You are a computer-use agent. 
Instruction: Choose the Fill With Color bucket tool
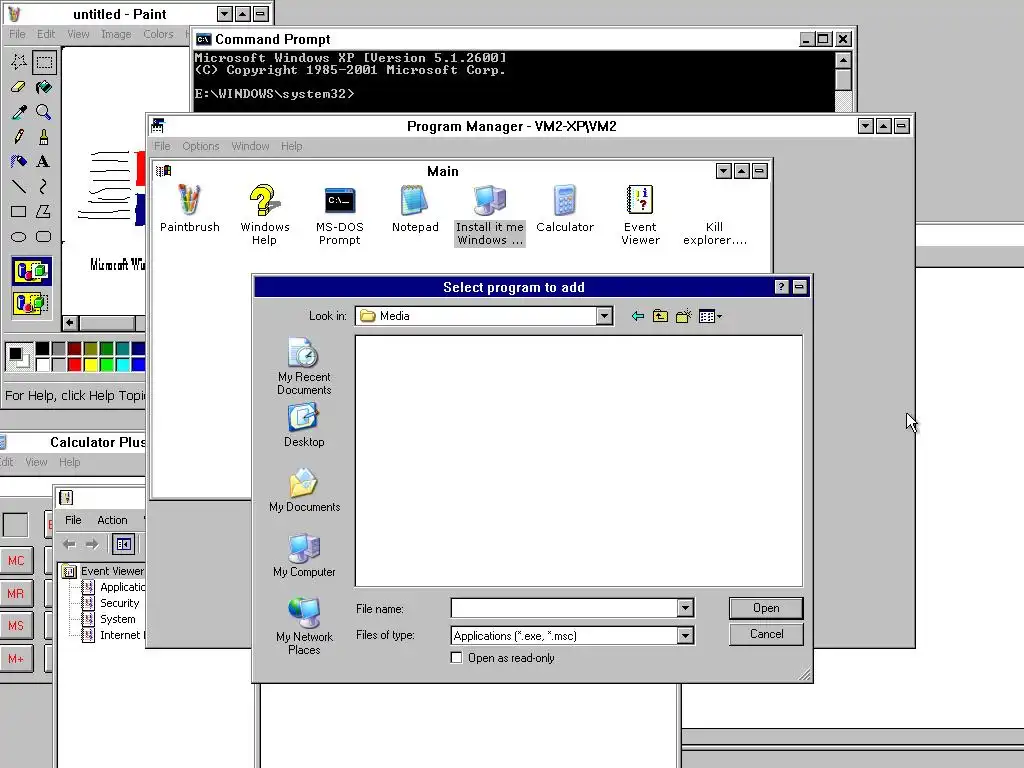(x=44, y=87)
